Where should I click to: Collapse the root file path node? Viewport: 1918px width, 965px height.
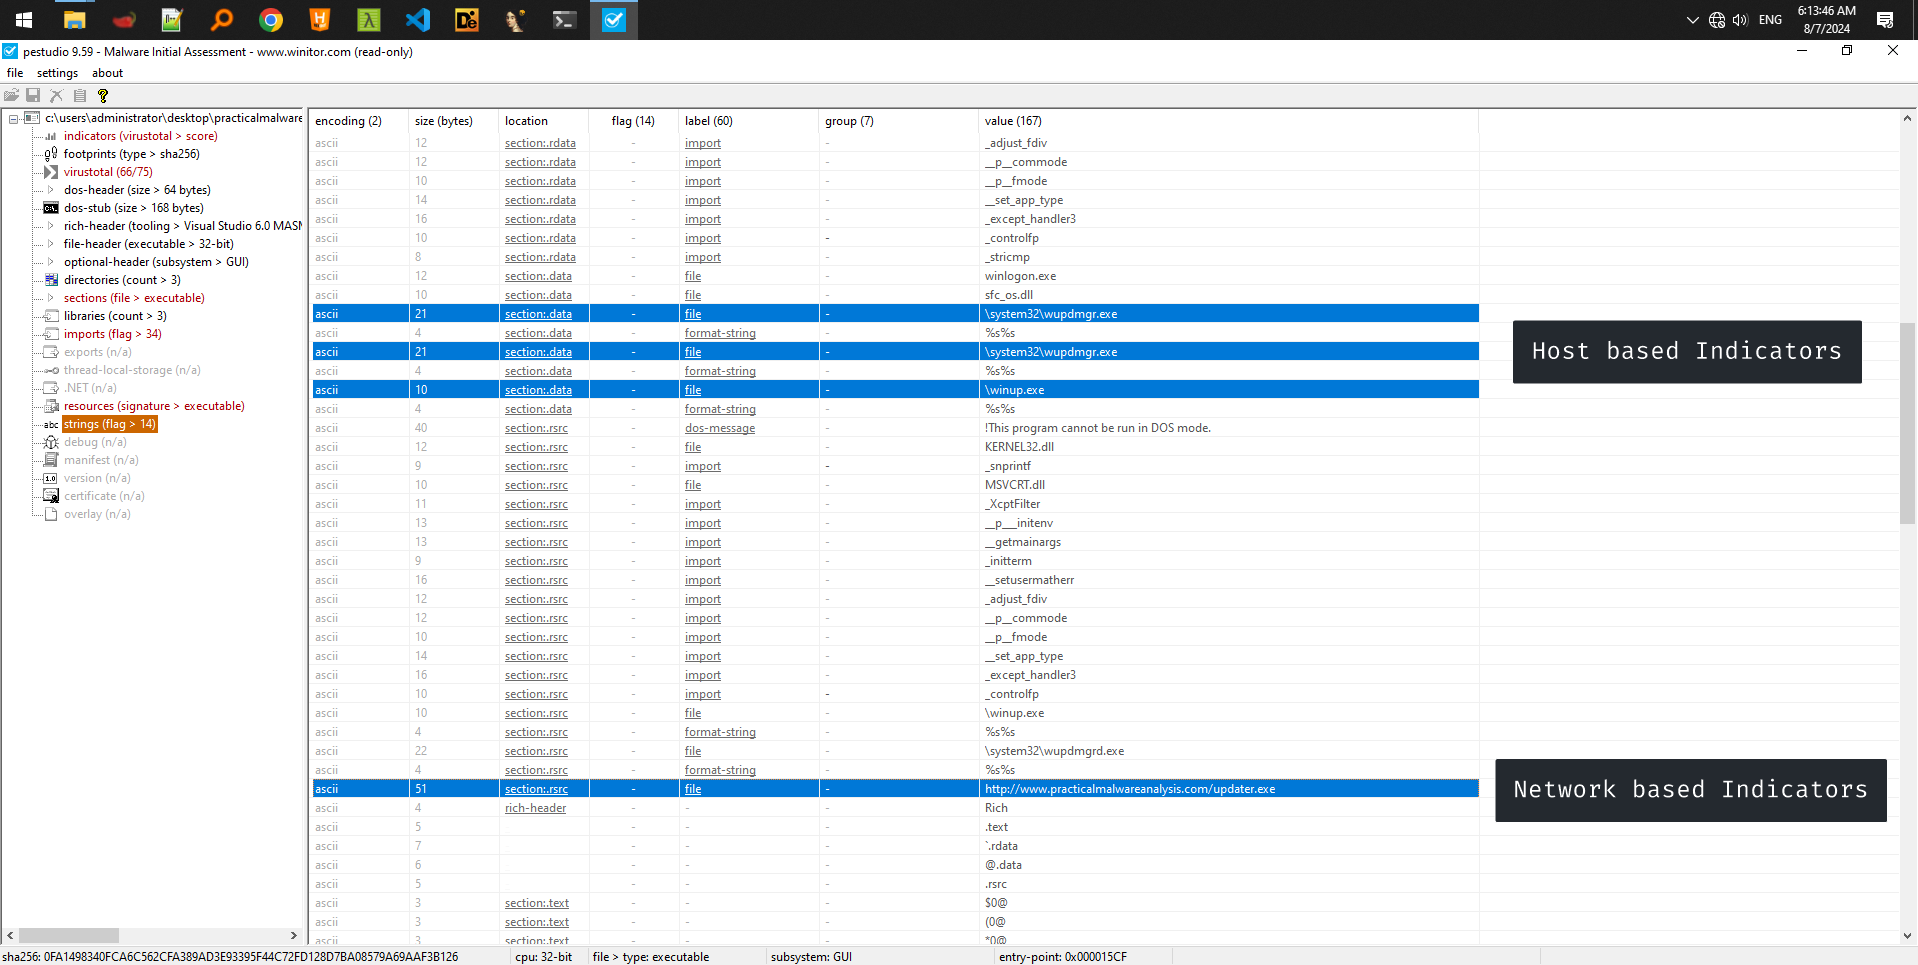point(14,119)
